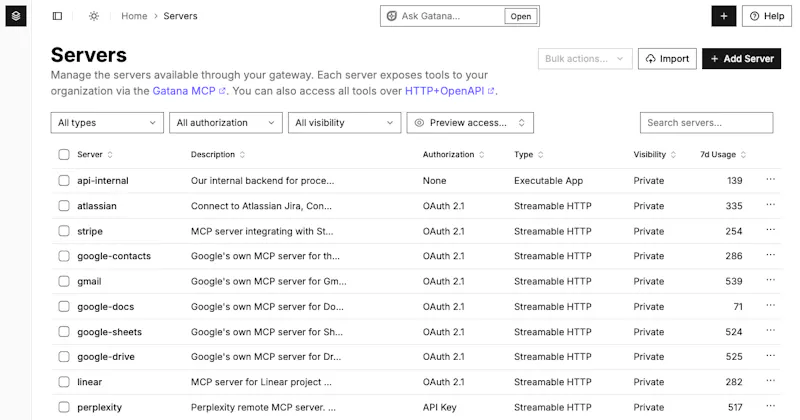Image resolution: width=800 pixels, height=420 pixels.
Task: Check the atlassian row checkbox
Action: coord(64,206)
